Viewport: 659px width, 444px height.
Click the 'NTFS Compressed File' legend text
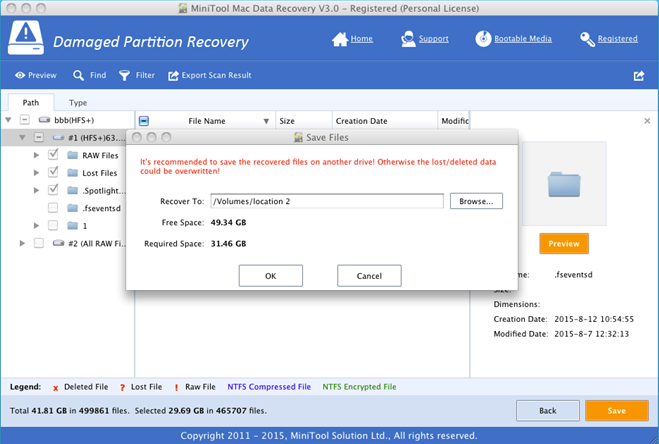tap(269, 387)
